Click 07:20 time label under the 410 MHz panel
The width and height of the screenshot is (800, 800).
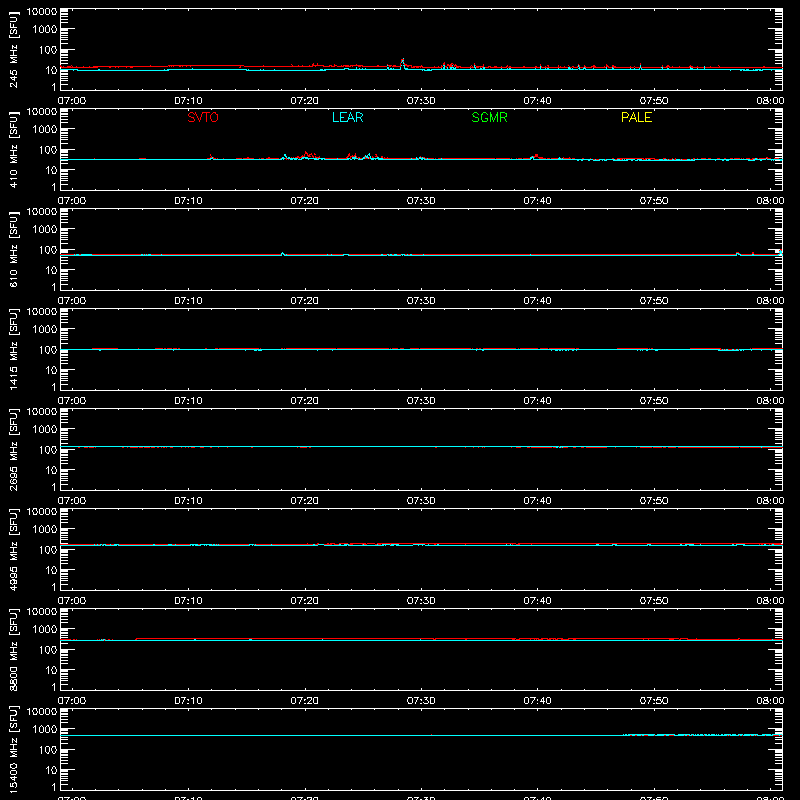click(x=305, y=201)
